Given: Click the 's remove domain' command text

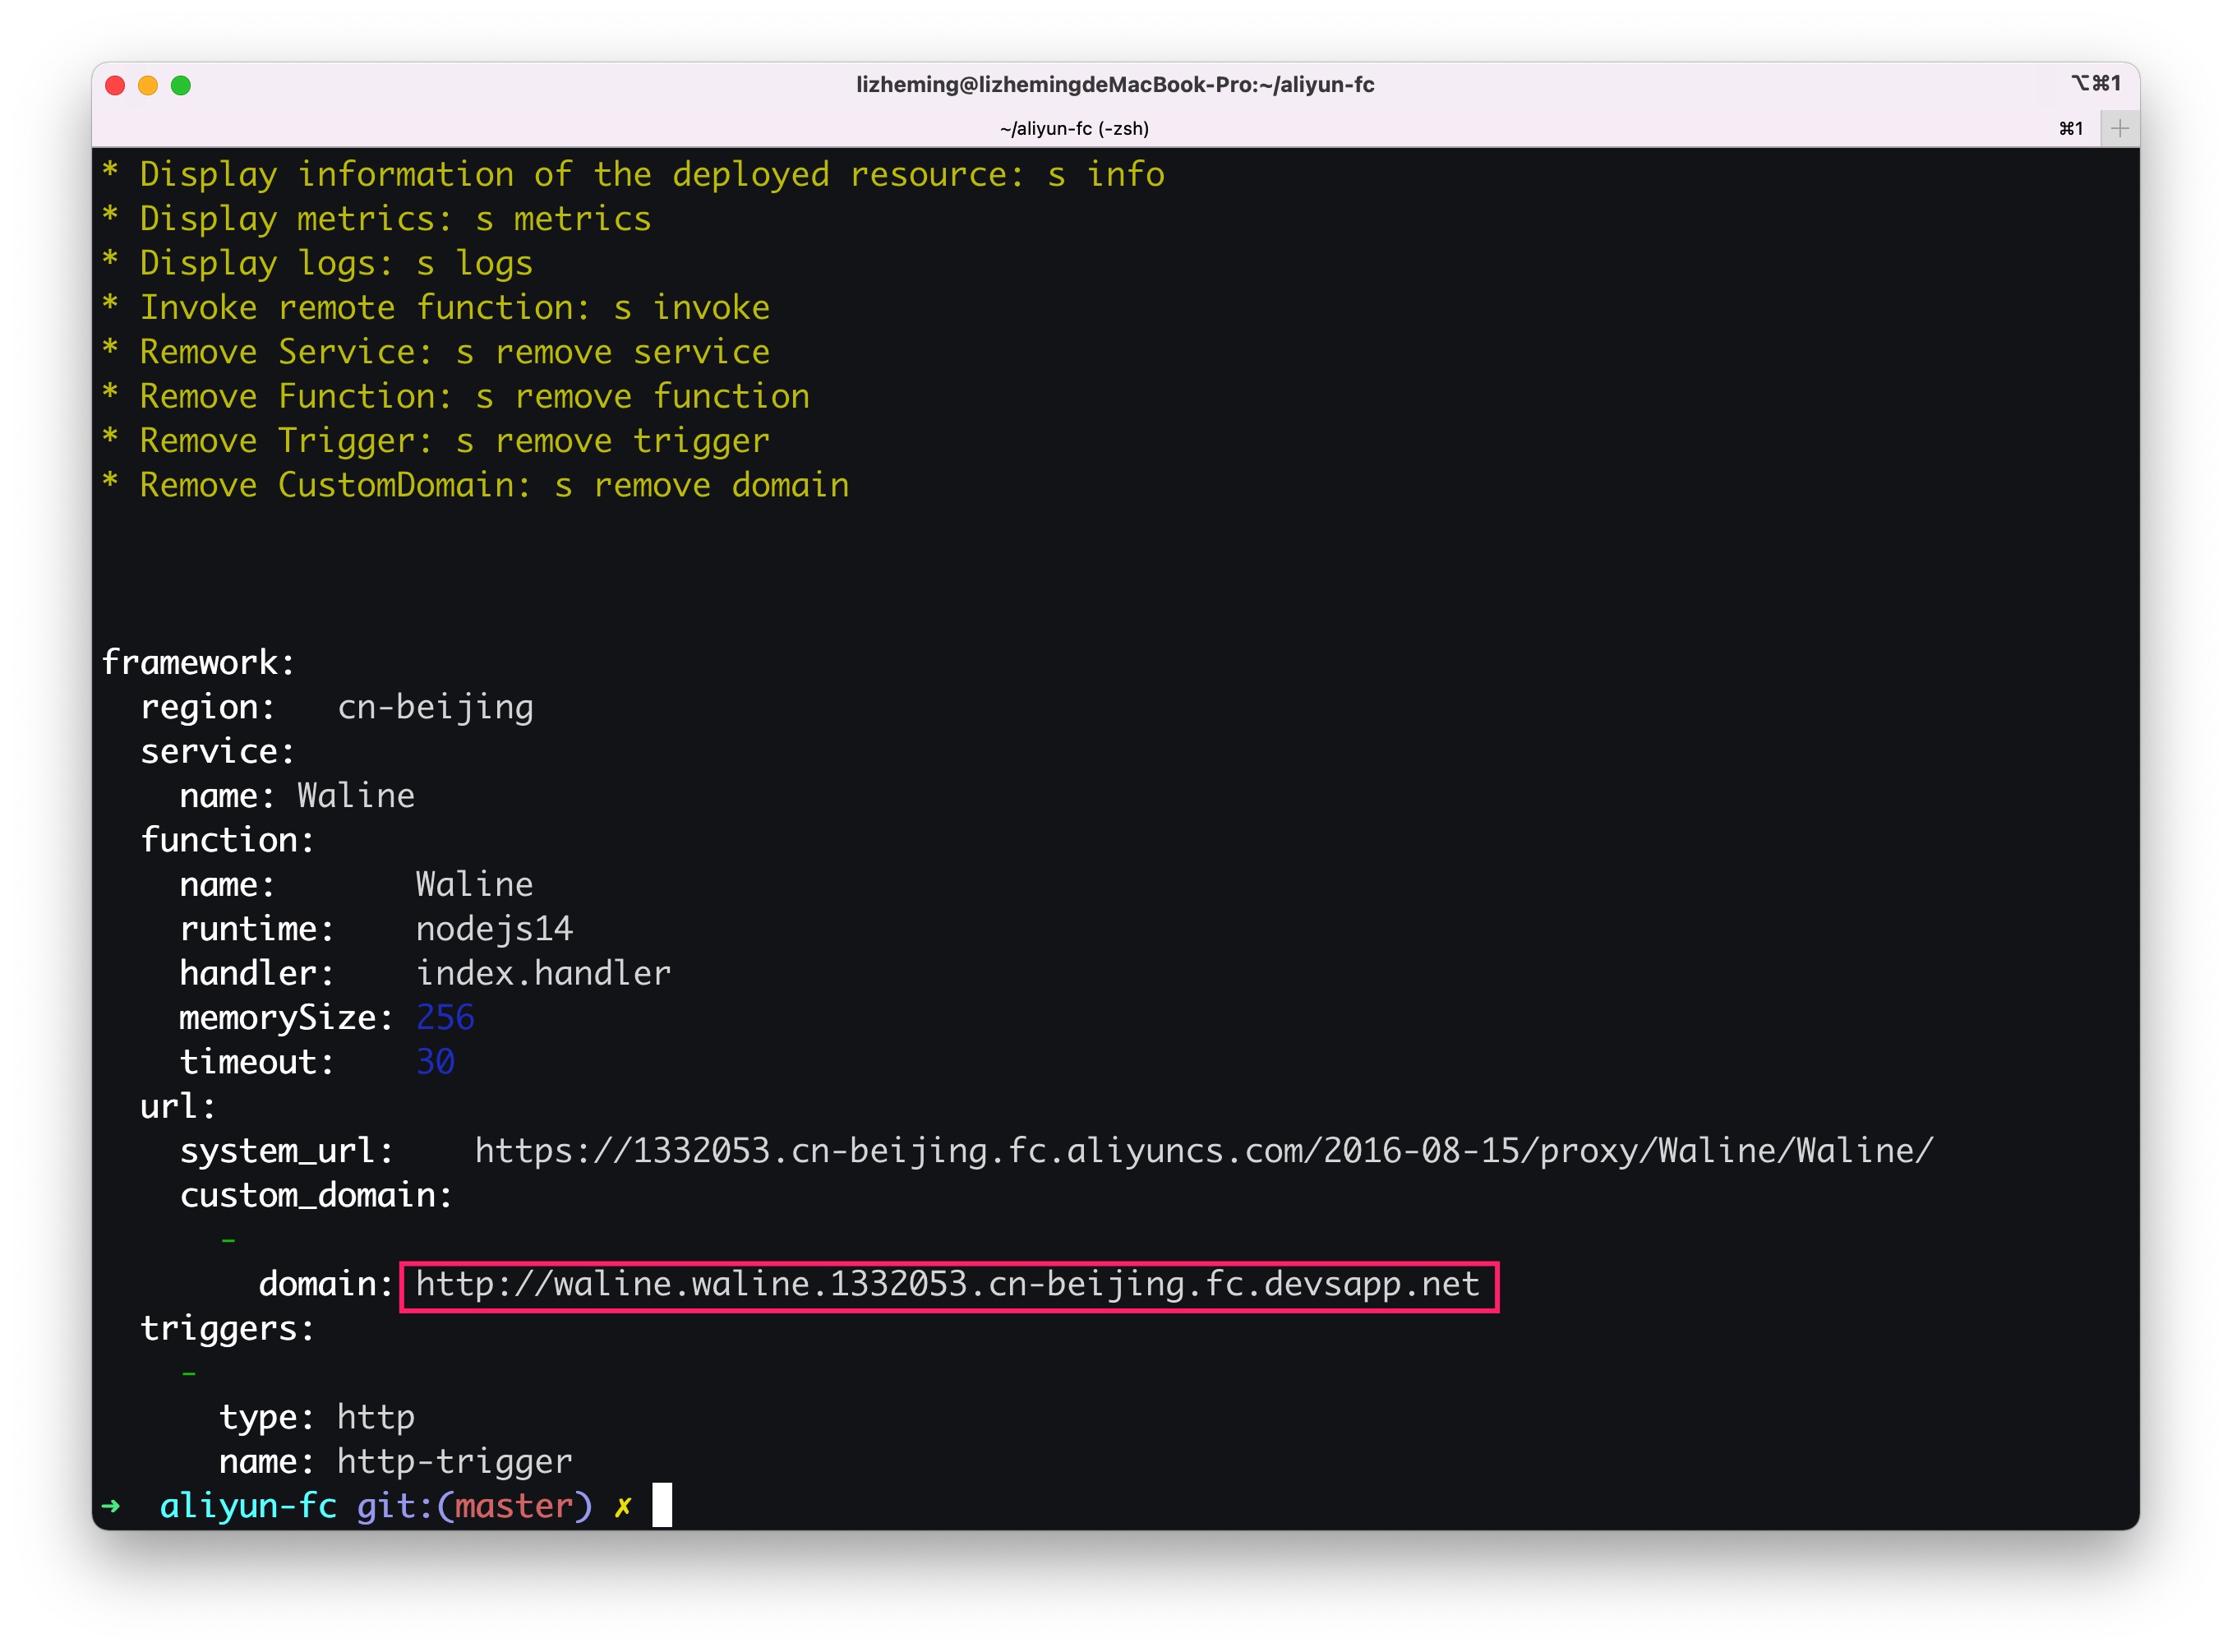Looking at the screenshot, I should point(701,485).
